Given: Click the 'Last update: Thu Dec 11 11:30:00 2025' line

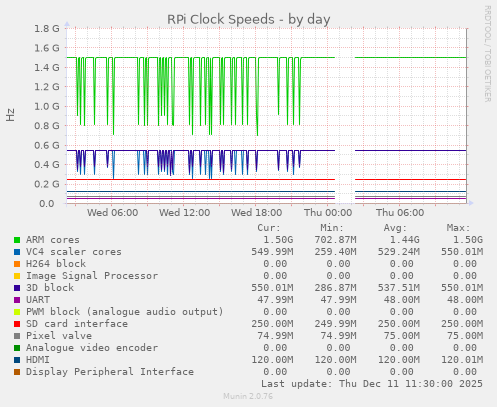Looking at the screenshot, I should coord(372,384).
